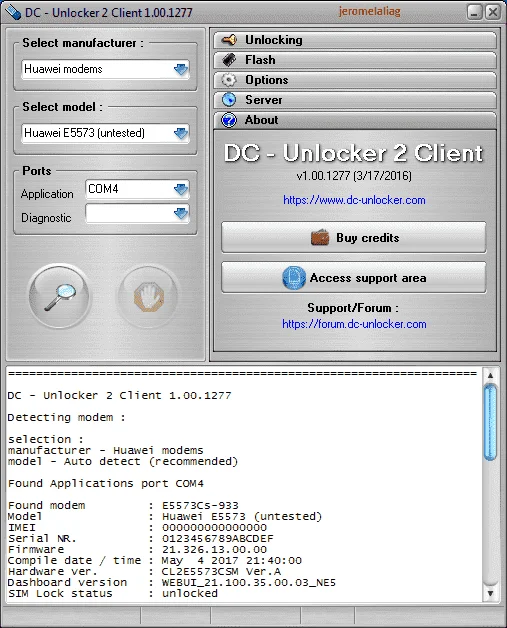Expand the Application port dropdown arrow
The width and height of the screenshot is (507, 628).
[181, 189]
